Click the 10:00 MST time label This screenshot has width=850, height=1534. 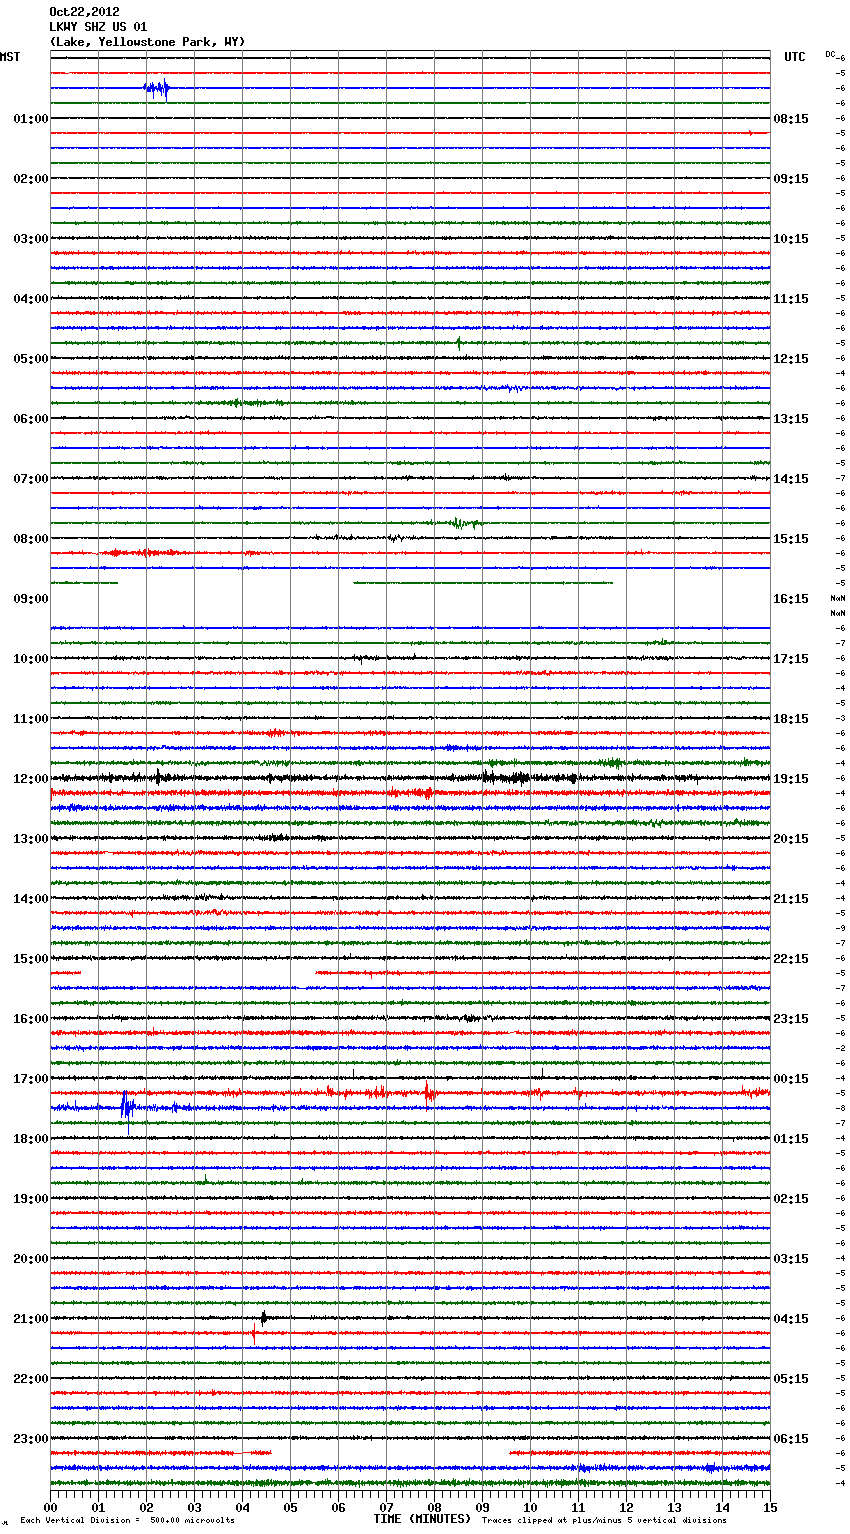pos(31,659)
